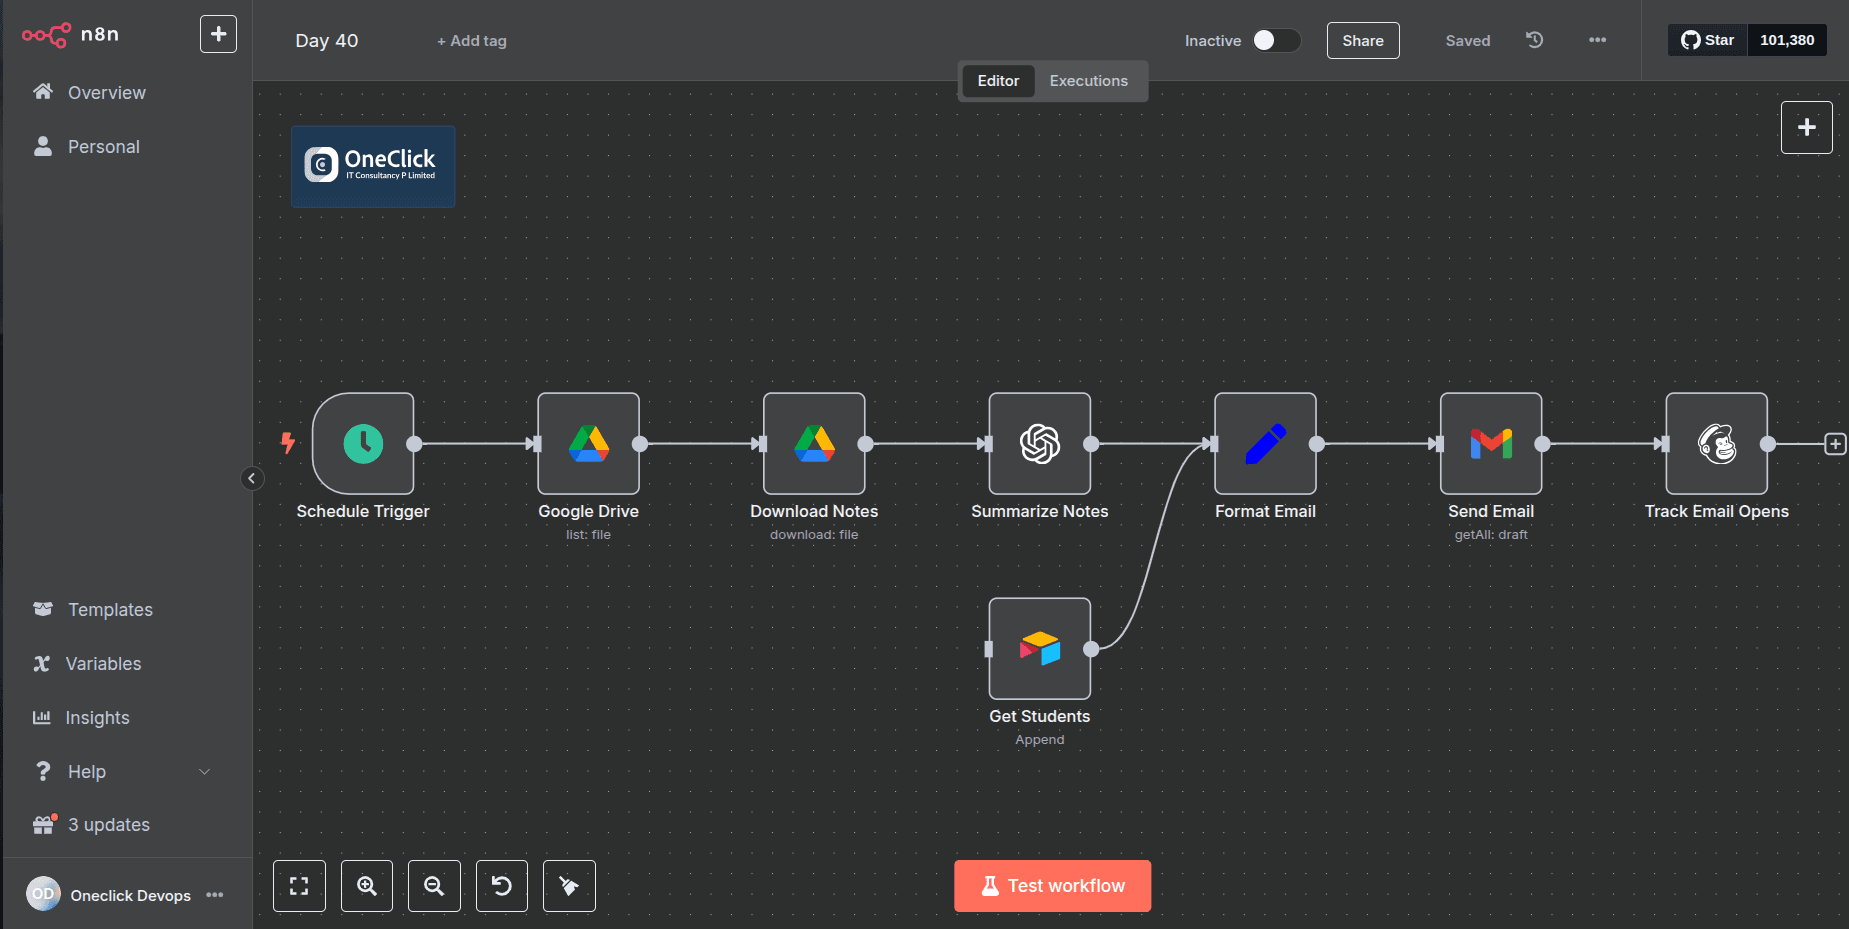
Task: Open the add node panel plus button
Action: click(1807, 127)
